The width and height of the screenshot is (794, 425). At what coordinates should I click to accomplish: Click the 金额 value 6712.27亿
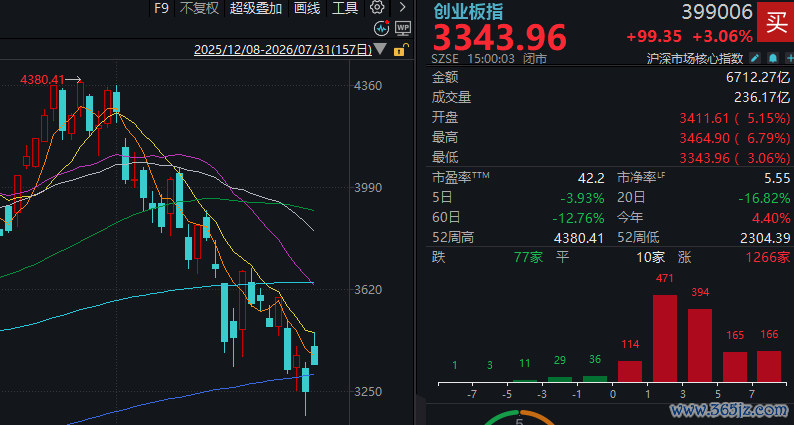click(758, 78)
